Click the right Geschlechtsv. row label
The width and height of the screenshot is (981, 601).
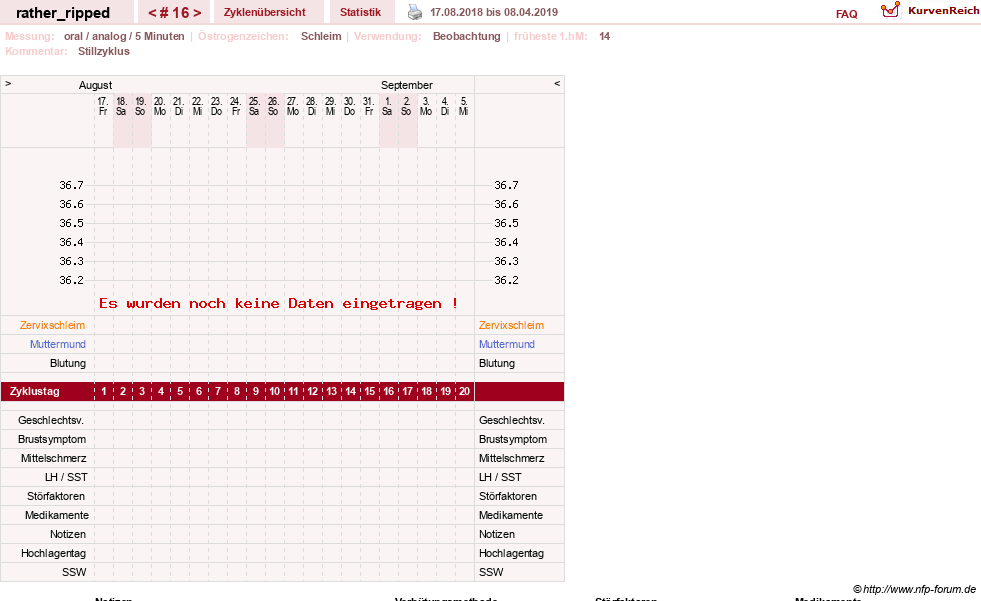point(512,420)
